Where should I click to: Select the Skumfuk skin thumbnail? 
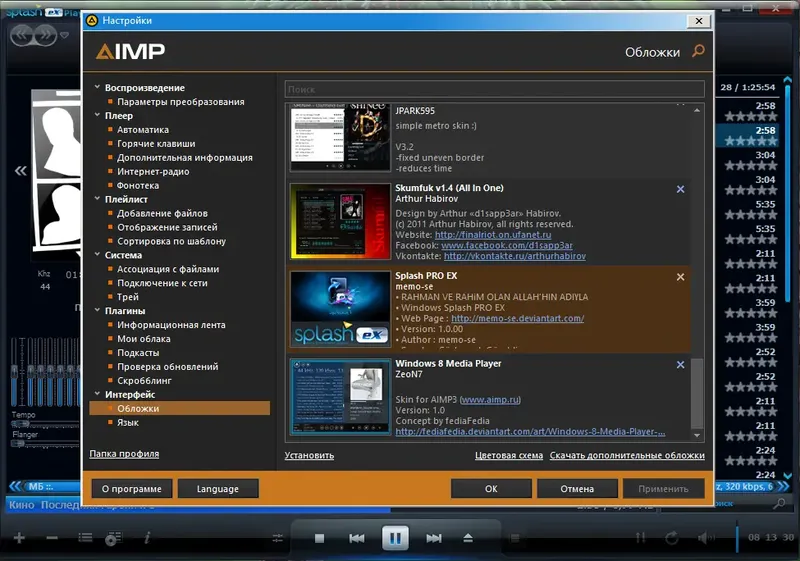point(340,221)
